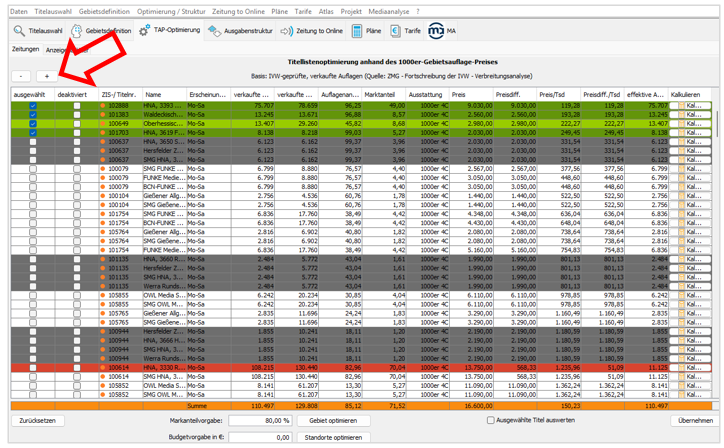Select the TAP-Optimierung gear icon
Screen dimensions: 724x448
point(145,31)
